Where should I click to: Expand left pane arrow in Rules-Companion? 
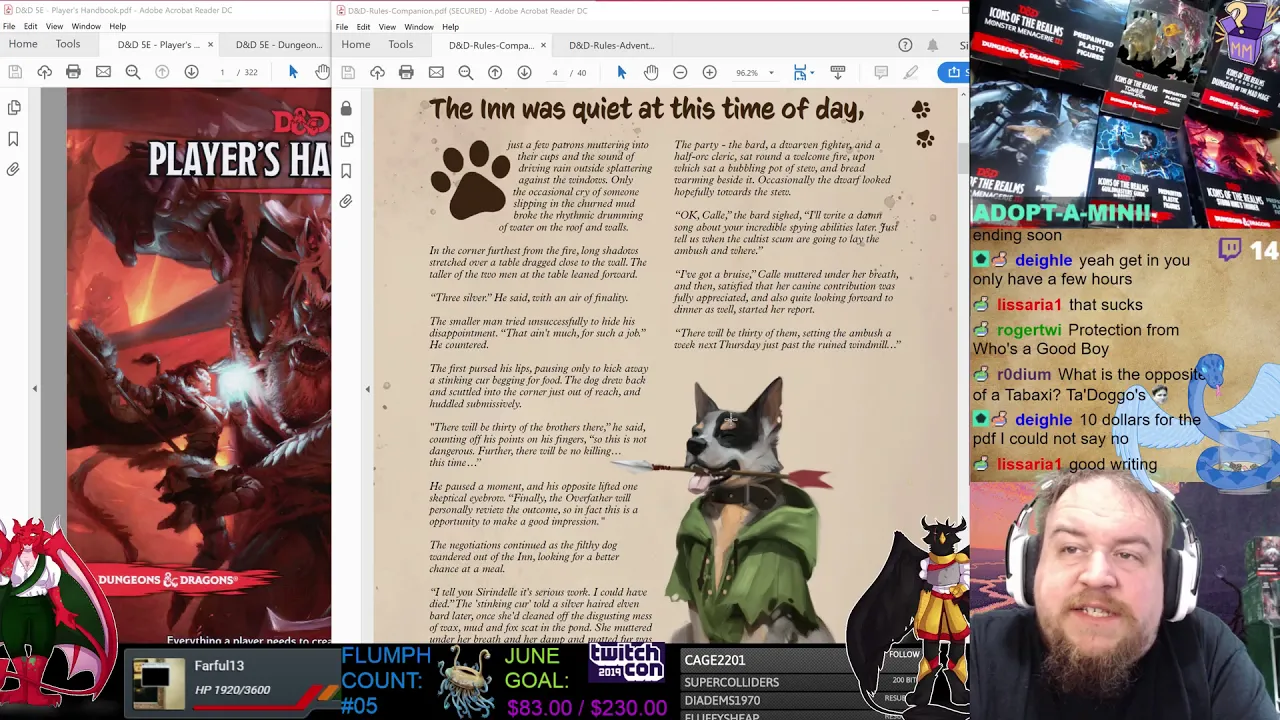pos(367,388)
